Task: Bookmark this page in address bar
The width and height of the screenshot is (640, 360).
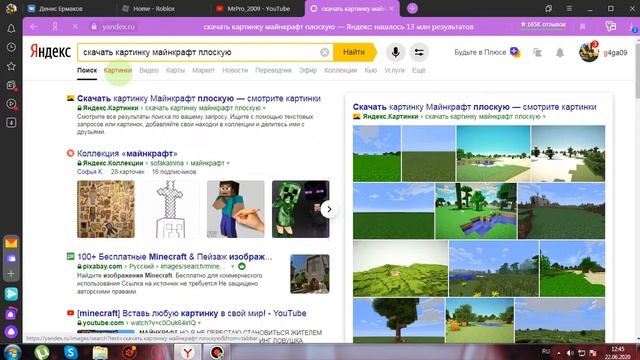Action: coord(582,27)
